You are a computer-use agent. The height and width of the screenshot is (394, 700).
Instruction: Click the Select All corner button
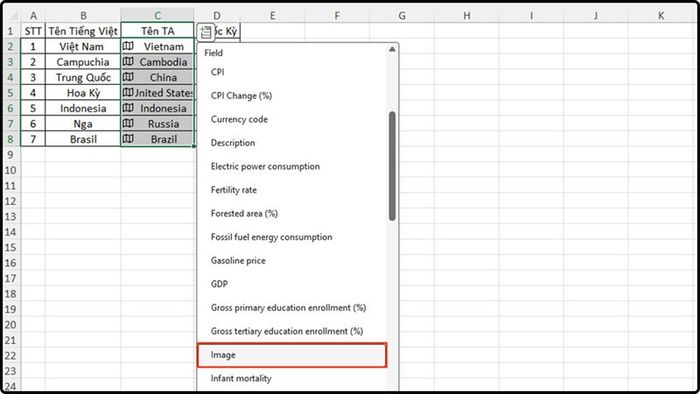click(12, 16)
